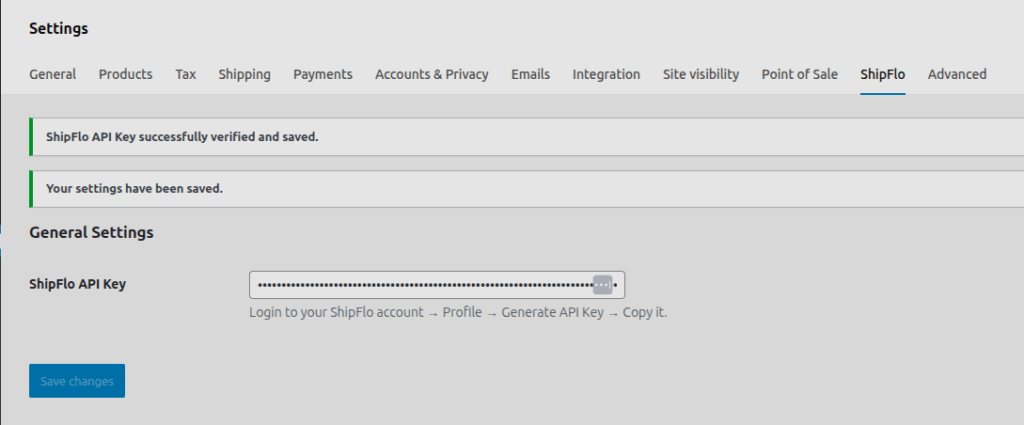The height and width of the screenshot is (425, 1024).
Task: Select the Payments tab
Action: (x=323, y=74)
